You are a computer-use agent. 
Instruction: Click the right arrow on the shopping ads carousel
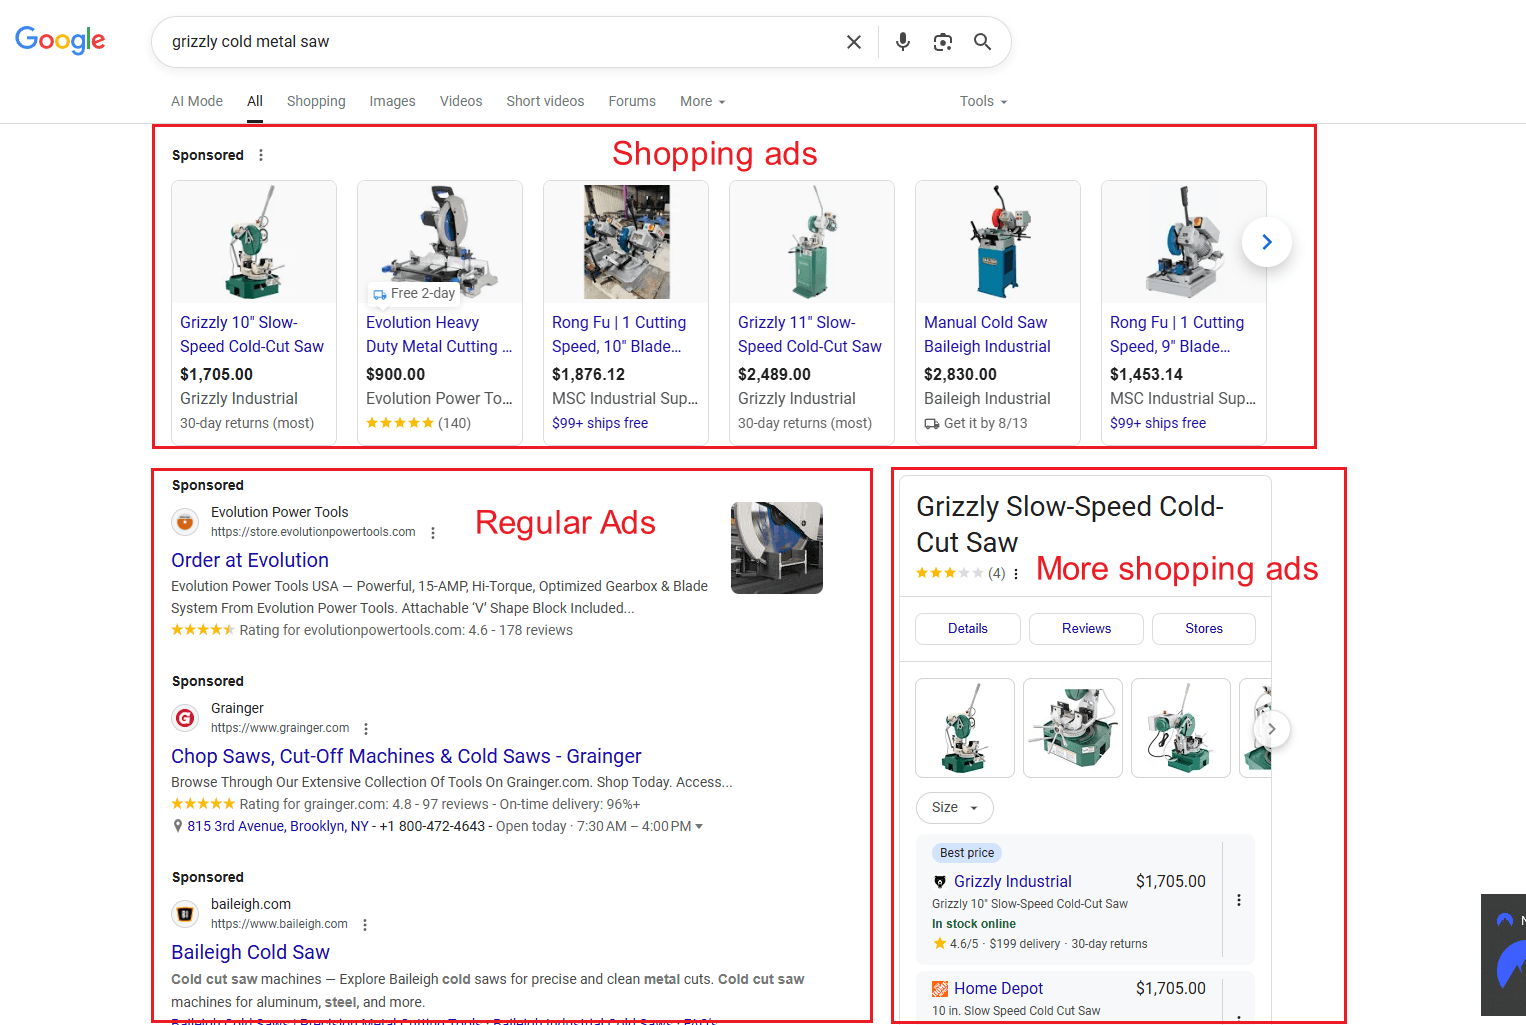click(1266, 241)
